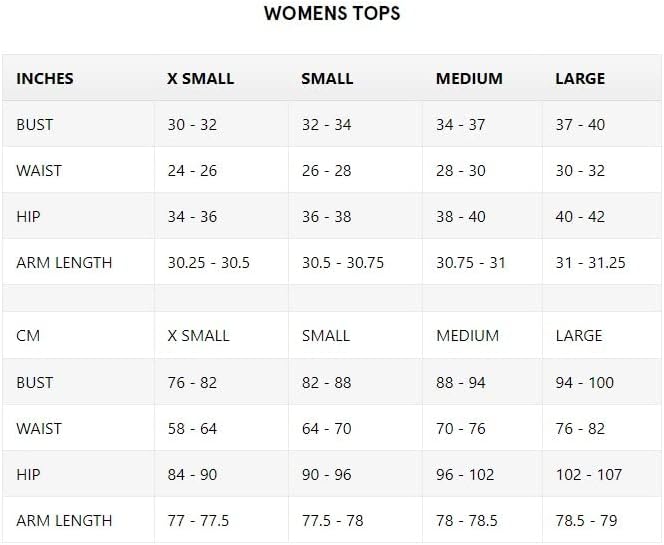Select the 77 - 77.5 arm length cell
Viewport: 664px width, 545px height.
tap(221, 520)
